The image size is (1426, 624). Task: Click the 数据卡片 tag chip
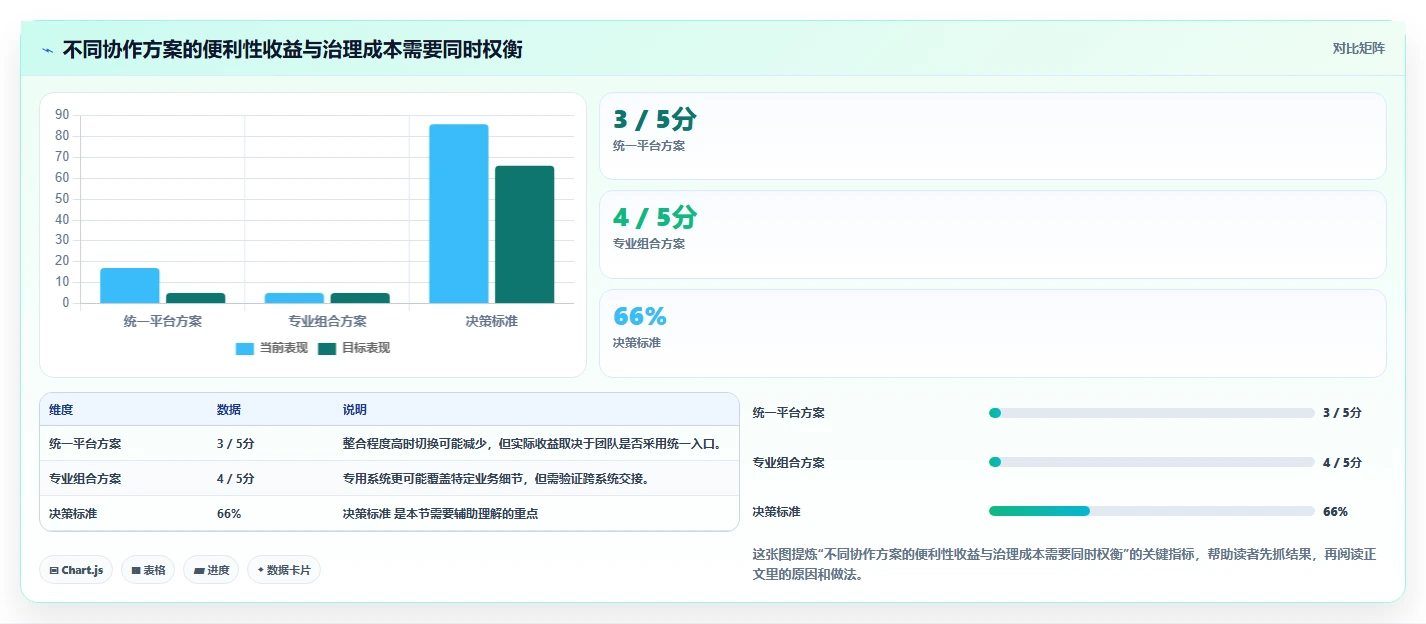(284, 570)
